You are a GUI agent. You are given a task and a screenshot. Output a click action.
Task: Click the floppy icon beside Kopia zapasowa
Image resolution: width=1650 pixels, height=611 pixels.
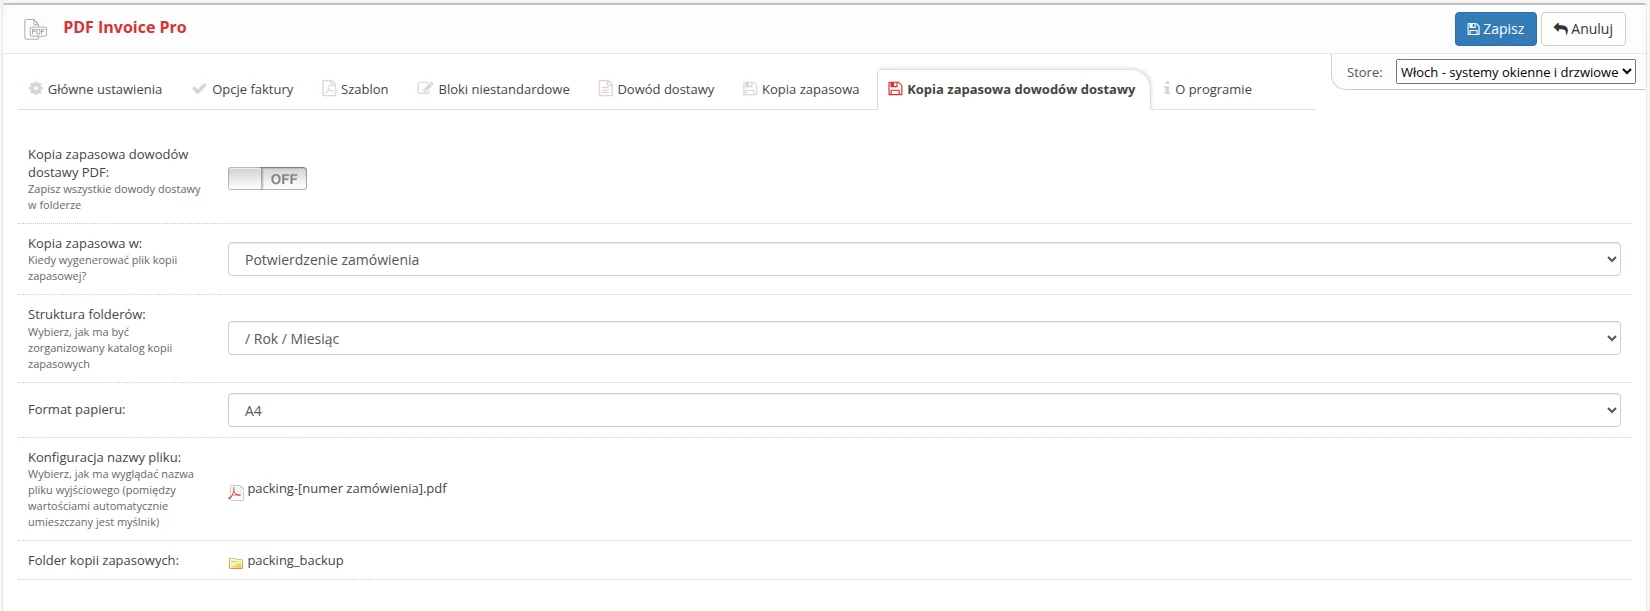[x=749, y=89]
